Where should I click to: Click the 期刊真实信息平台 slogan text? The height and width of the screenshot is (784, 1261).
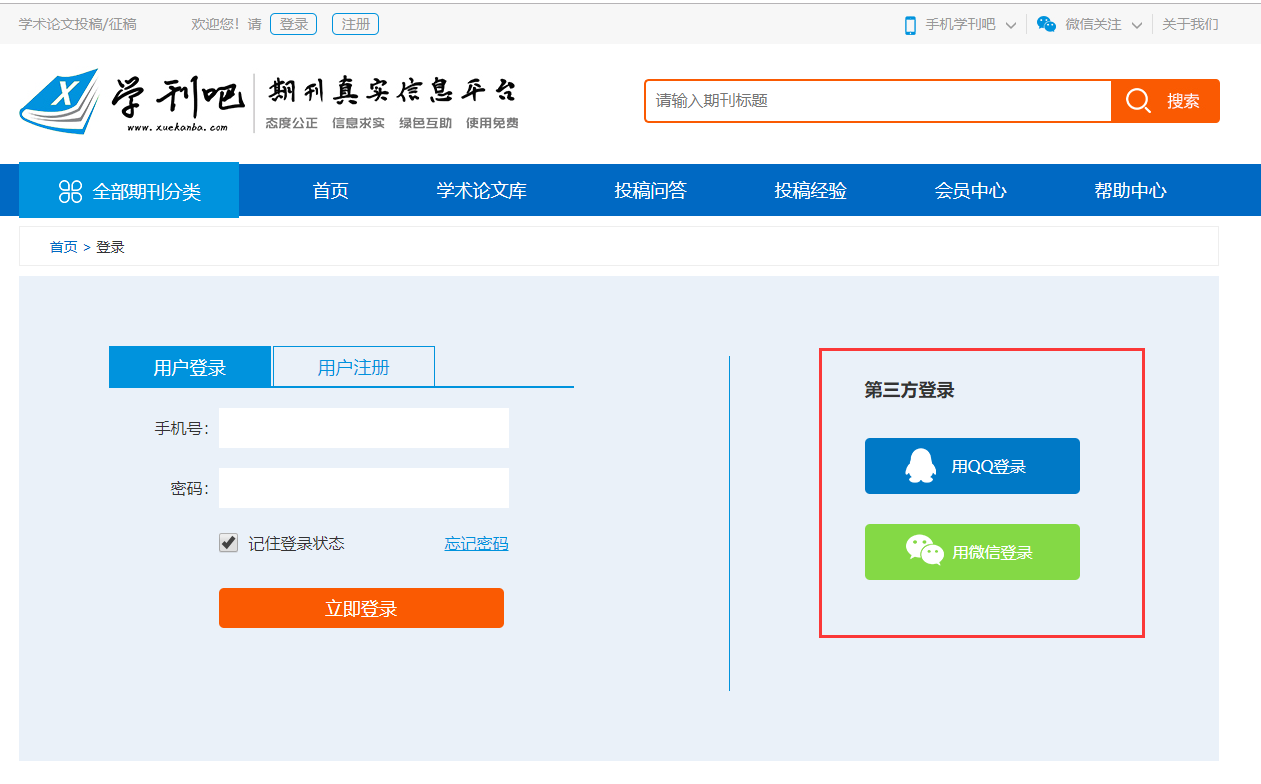click(393, 92)
